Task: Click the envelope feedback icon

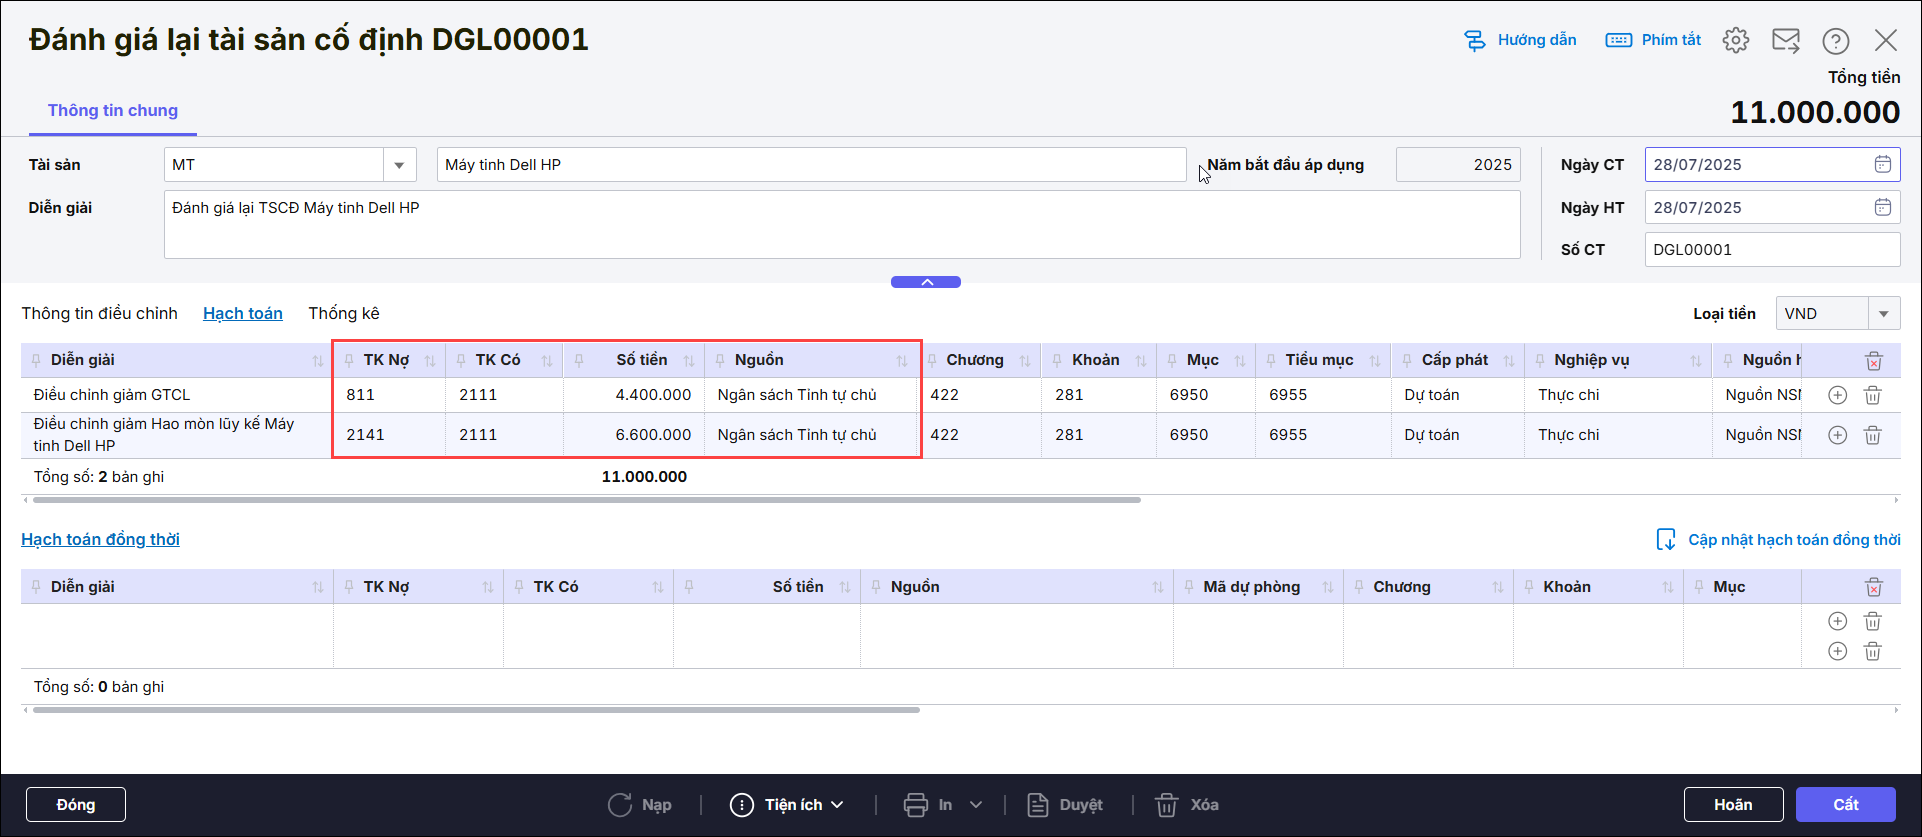Action: coord(1785,40)
